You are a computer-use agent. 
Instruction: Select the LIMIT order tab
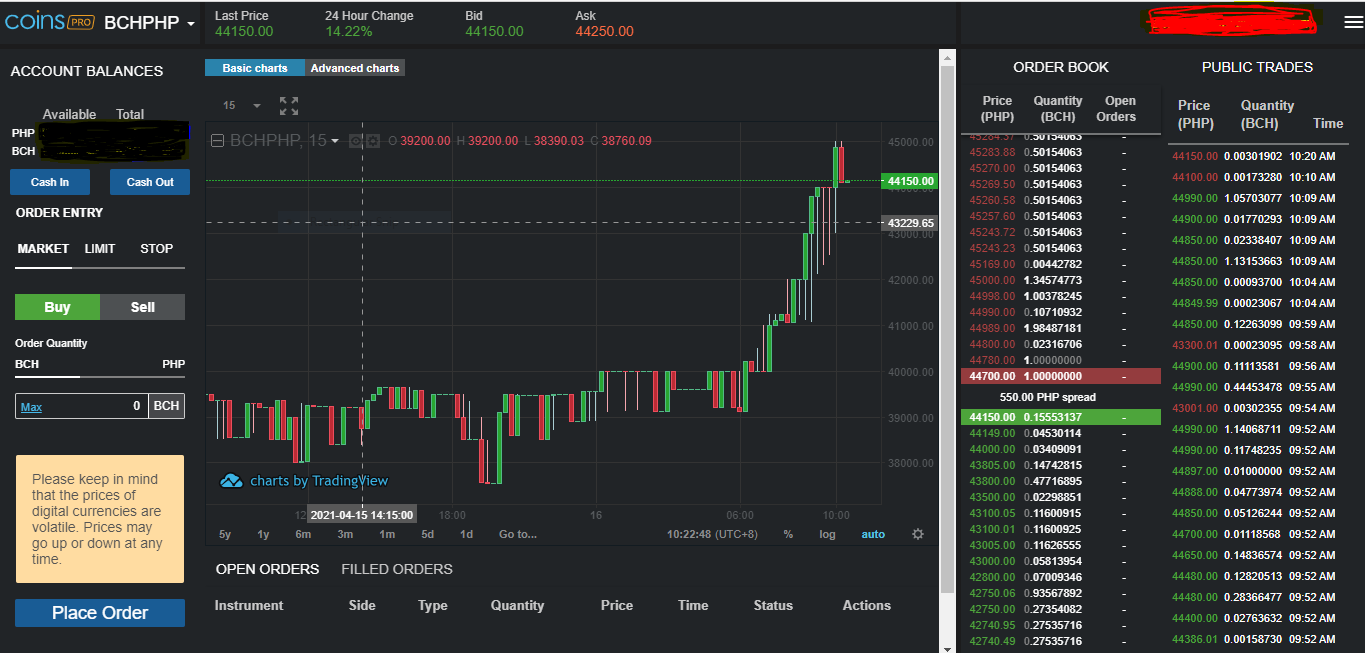tap(100, 248)
